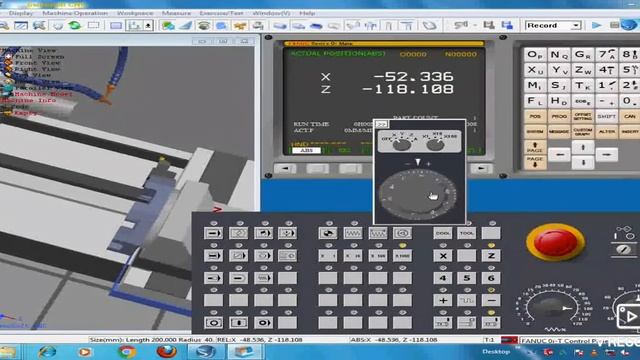Open the Workpiece menu
This screenshot has width=640, height=360.
135,13
